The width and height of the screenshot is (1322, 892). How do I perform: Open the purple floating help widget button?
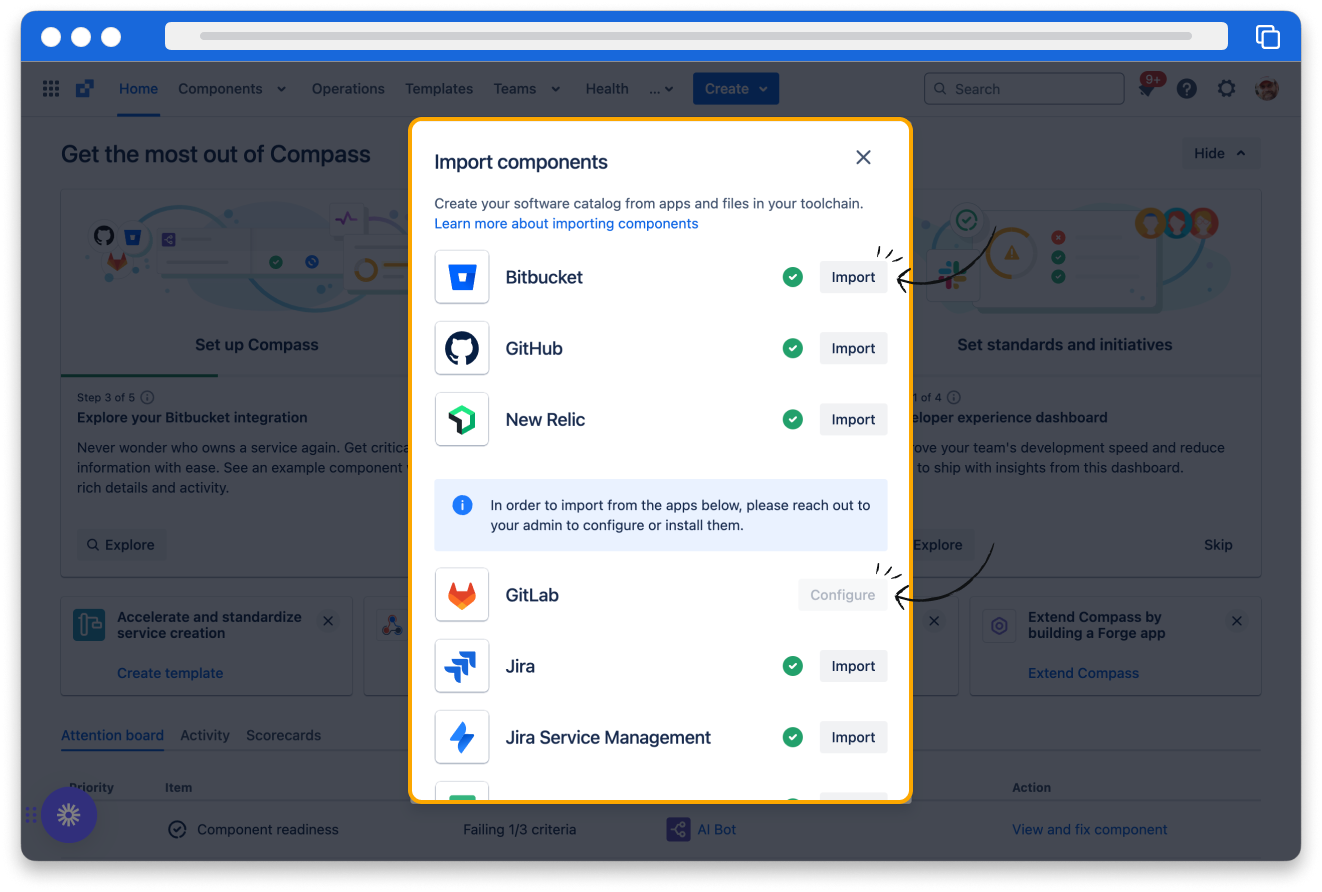[x=69, y=815]
